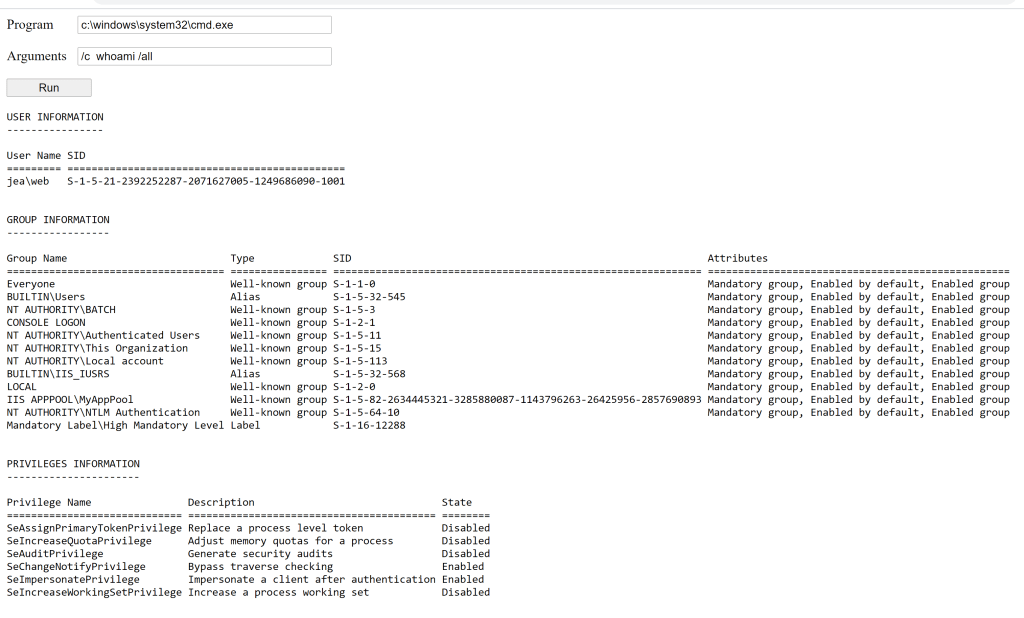Image resolution: width=1024 pixels, height=618 pixels.
Task: Click the Arguments input field
Action: pos(204,57)
